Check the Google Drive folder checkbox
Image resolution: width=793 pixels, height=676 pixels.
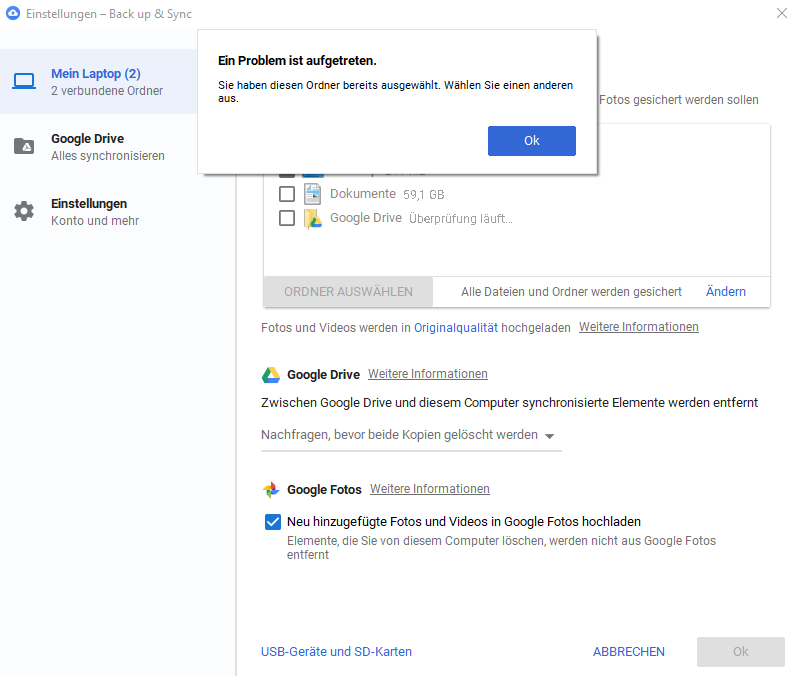coord(287,218)
